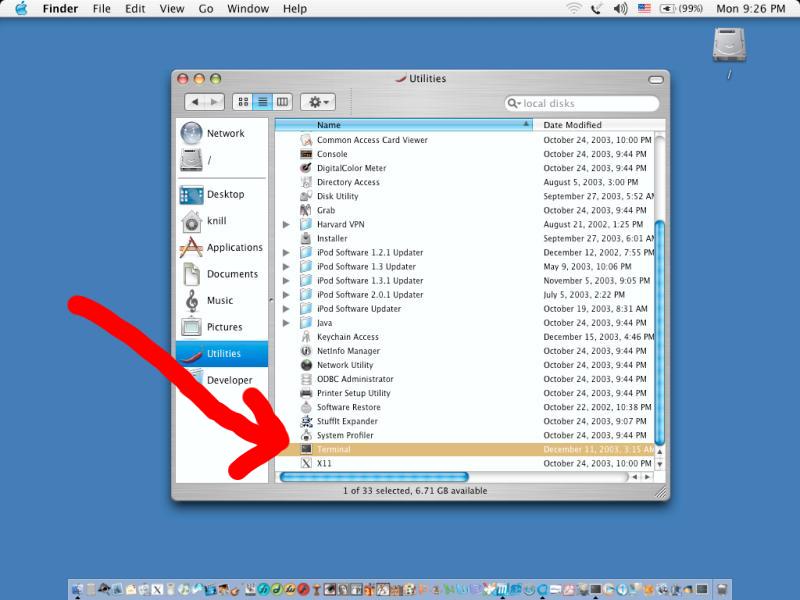Select the Console application icon
This screenshot has width=800, height=600.
(306, 154)
